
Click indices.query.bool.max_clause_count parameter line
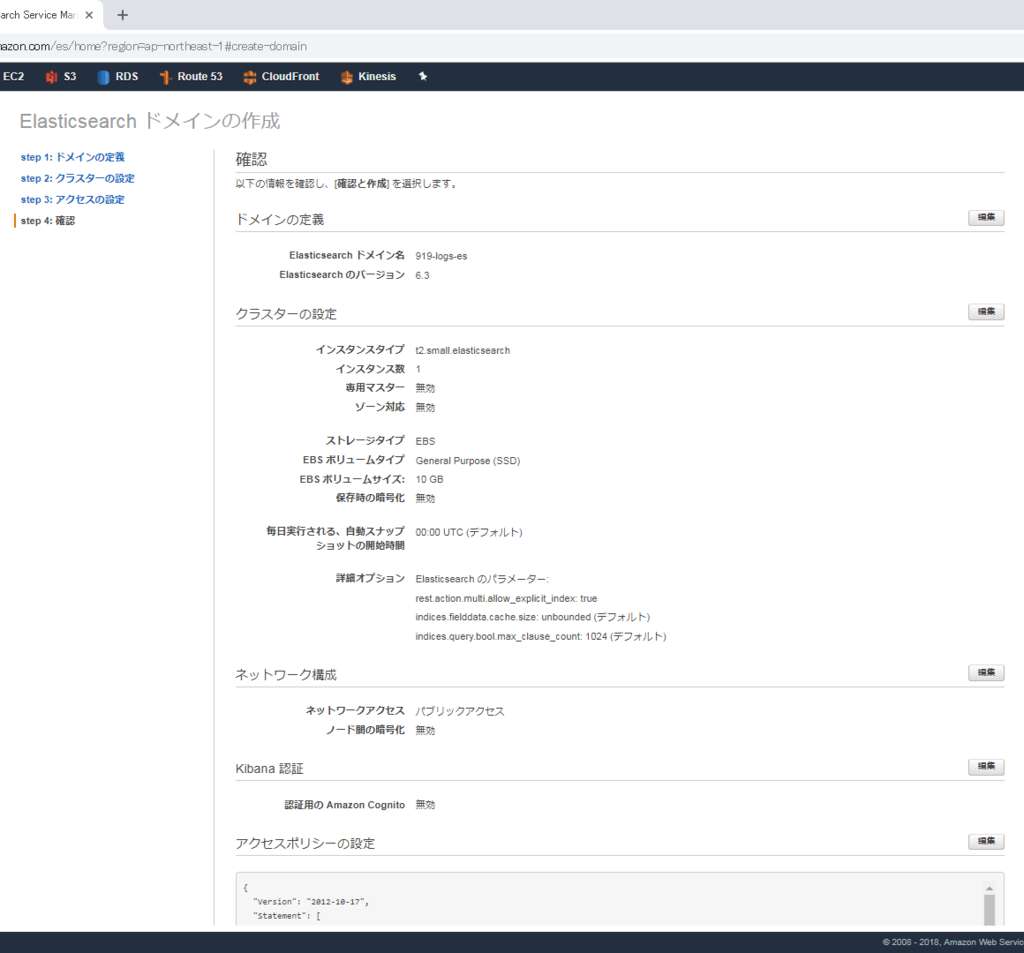(541, 636)
